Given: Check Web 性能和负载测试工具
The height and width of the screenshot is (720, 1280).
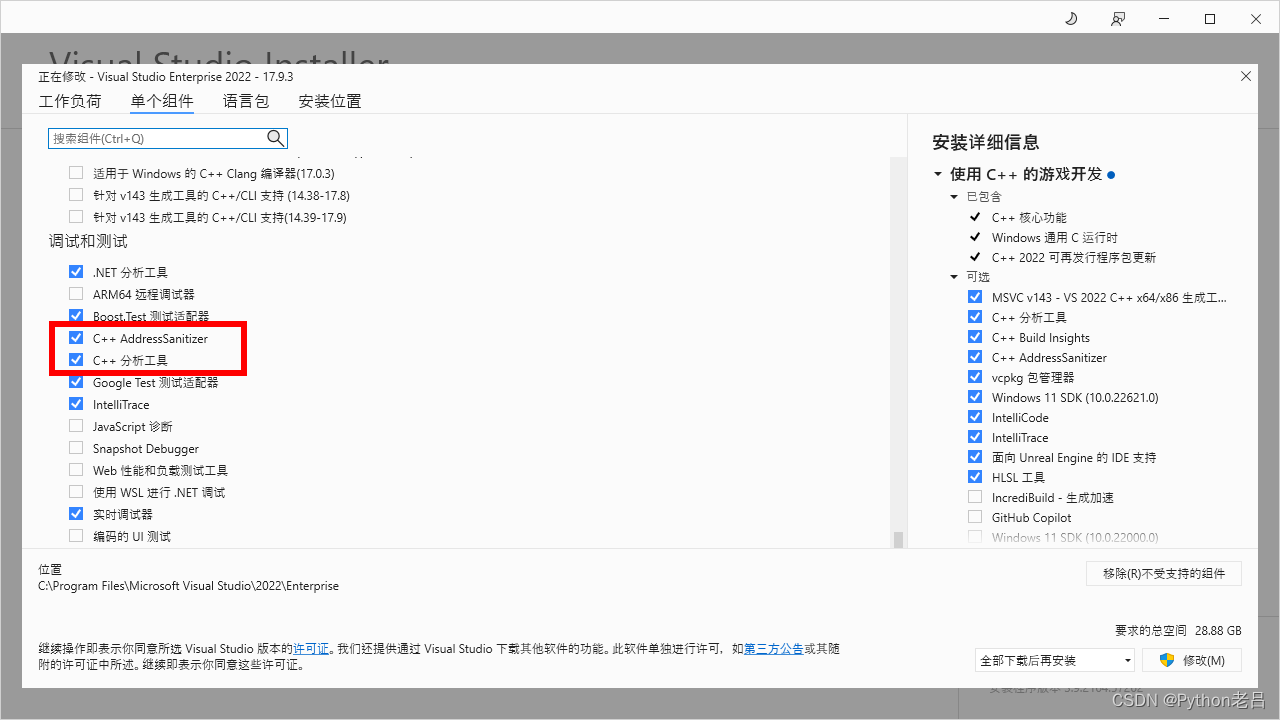Looking at the screenshot, I should coord(76,470).
